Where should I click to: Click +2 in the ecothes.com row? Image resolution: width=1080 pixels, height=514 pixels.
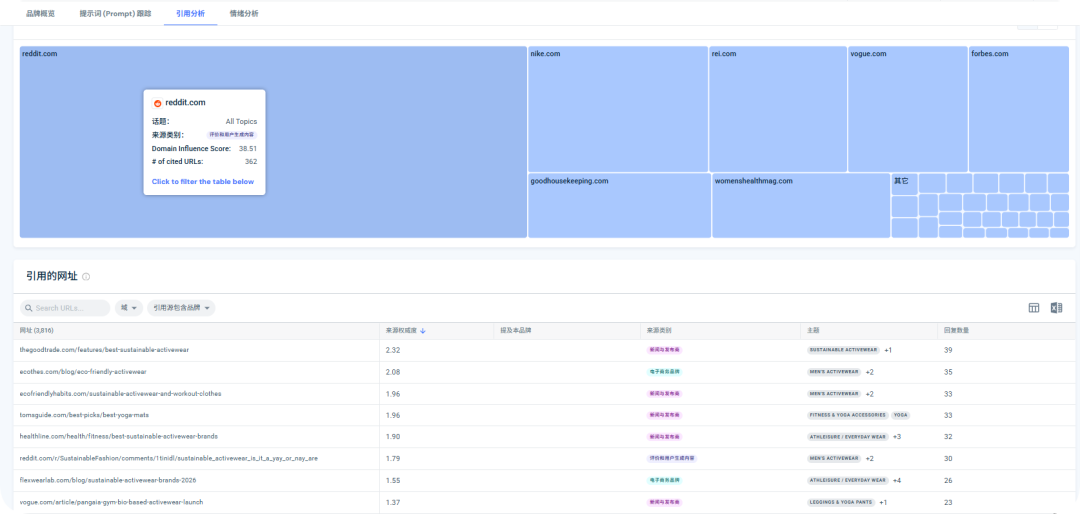pos(869,372)
